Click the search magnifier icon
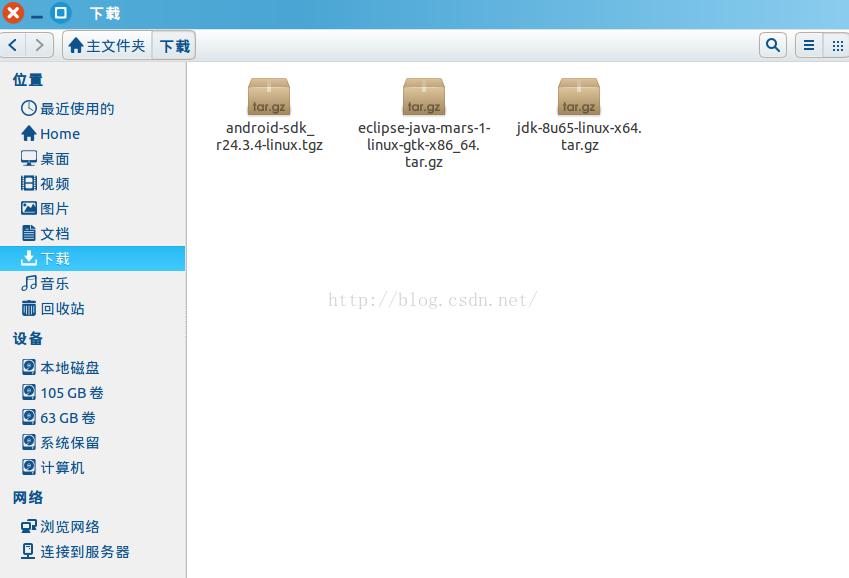 (772, 45)
